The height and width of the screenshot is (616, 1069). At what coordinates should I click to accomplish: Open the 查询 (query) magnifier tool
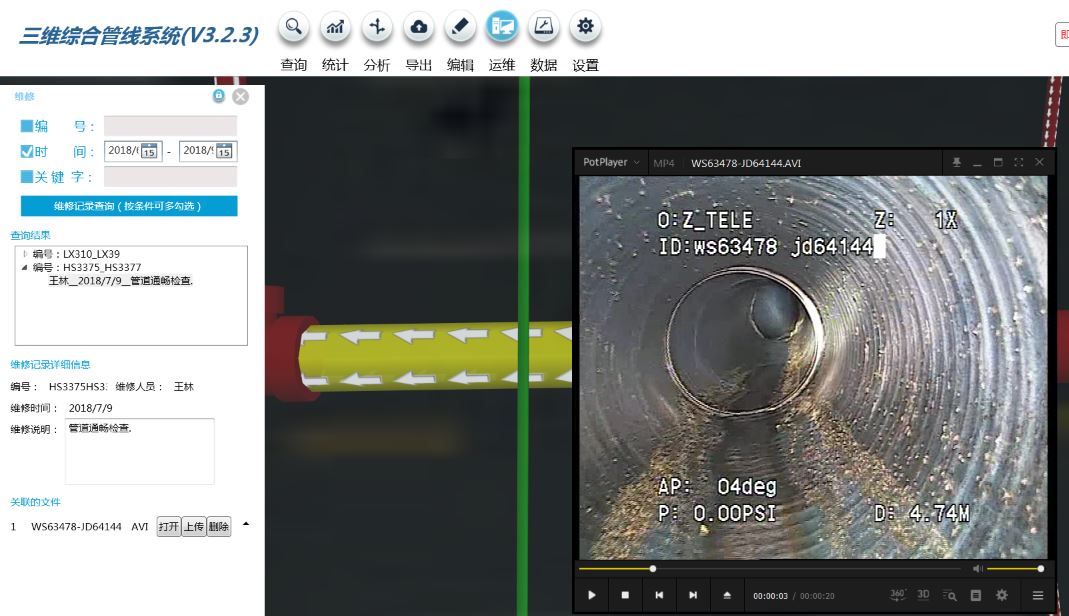click(294, 27)
